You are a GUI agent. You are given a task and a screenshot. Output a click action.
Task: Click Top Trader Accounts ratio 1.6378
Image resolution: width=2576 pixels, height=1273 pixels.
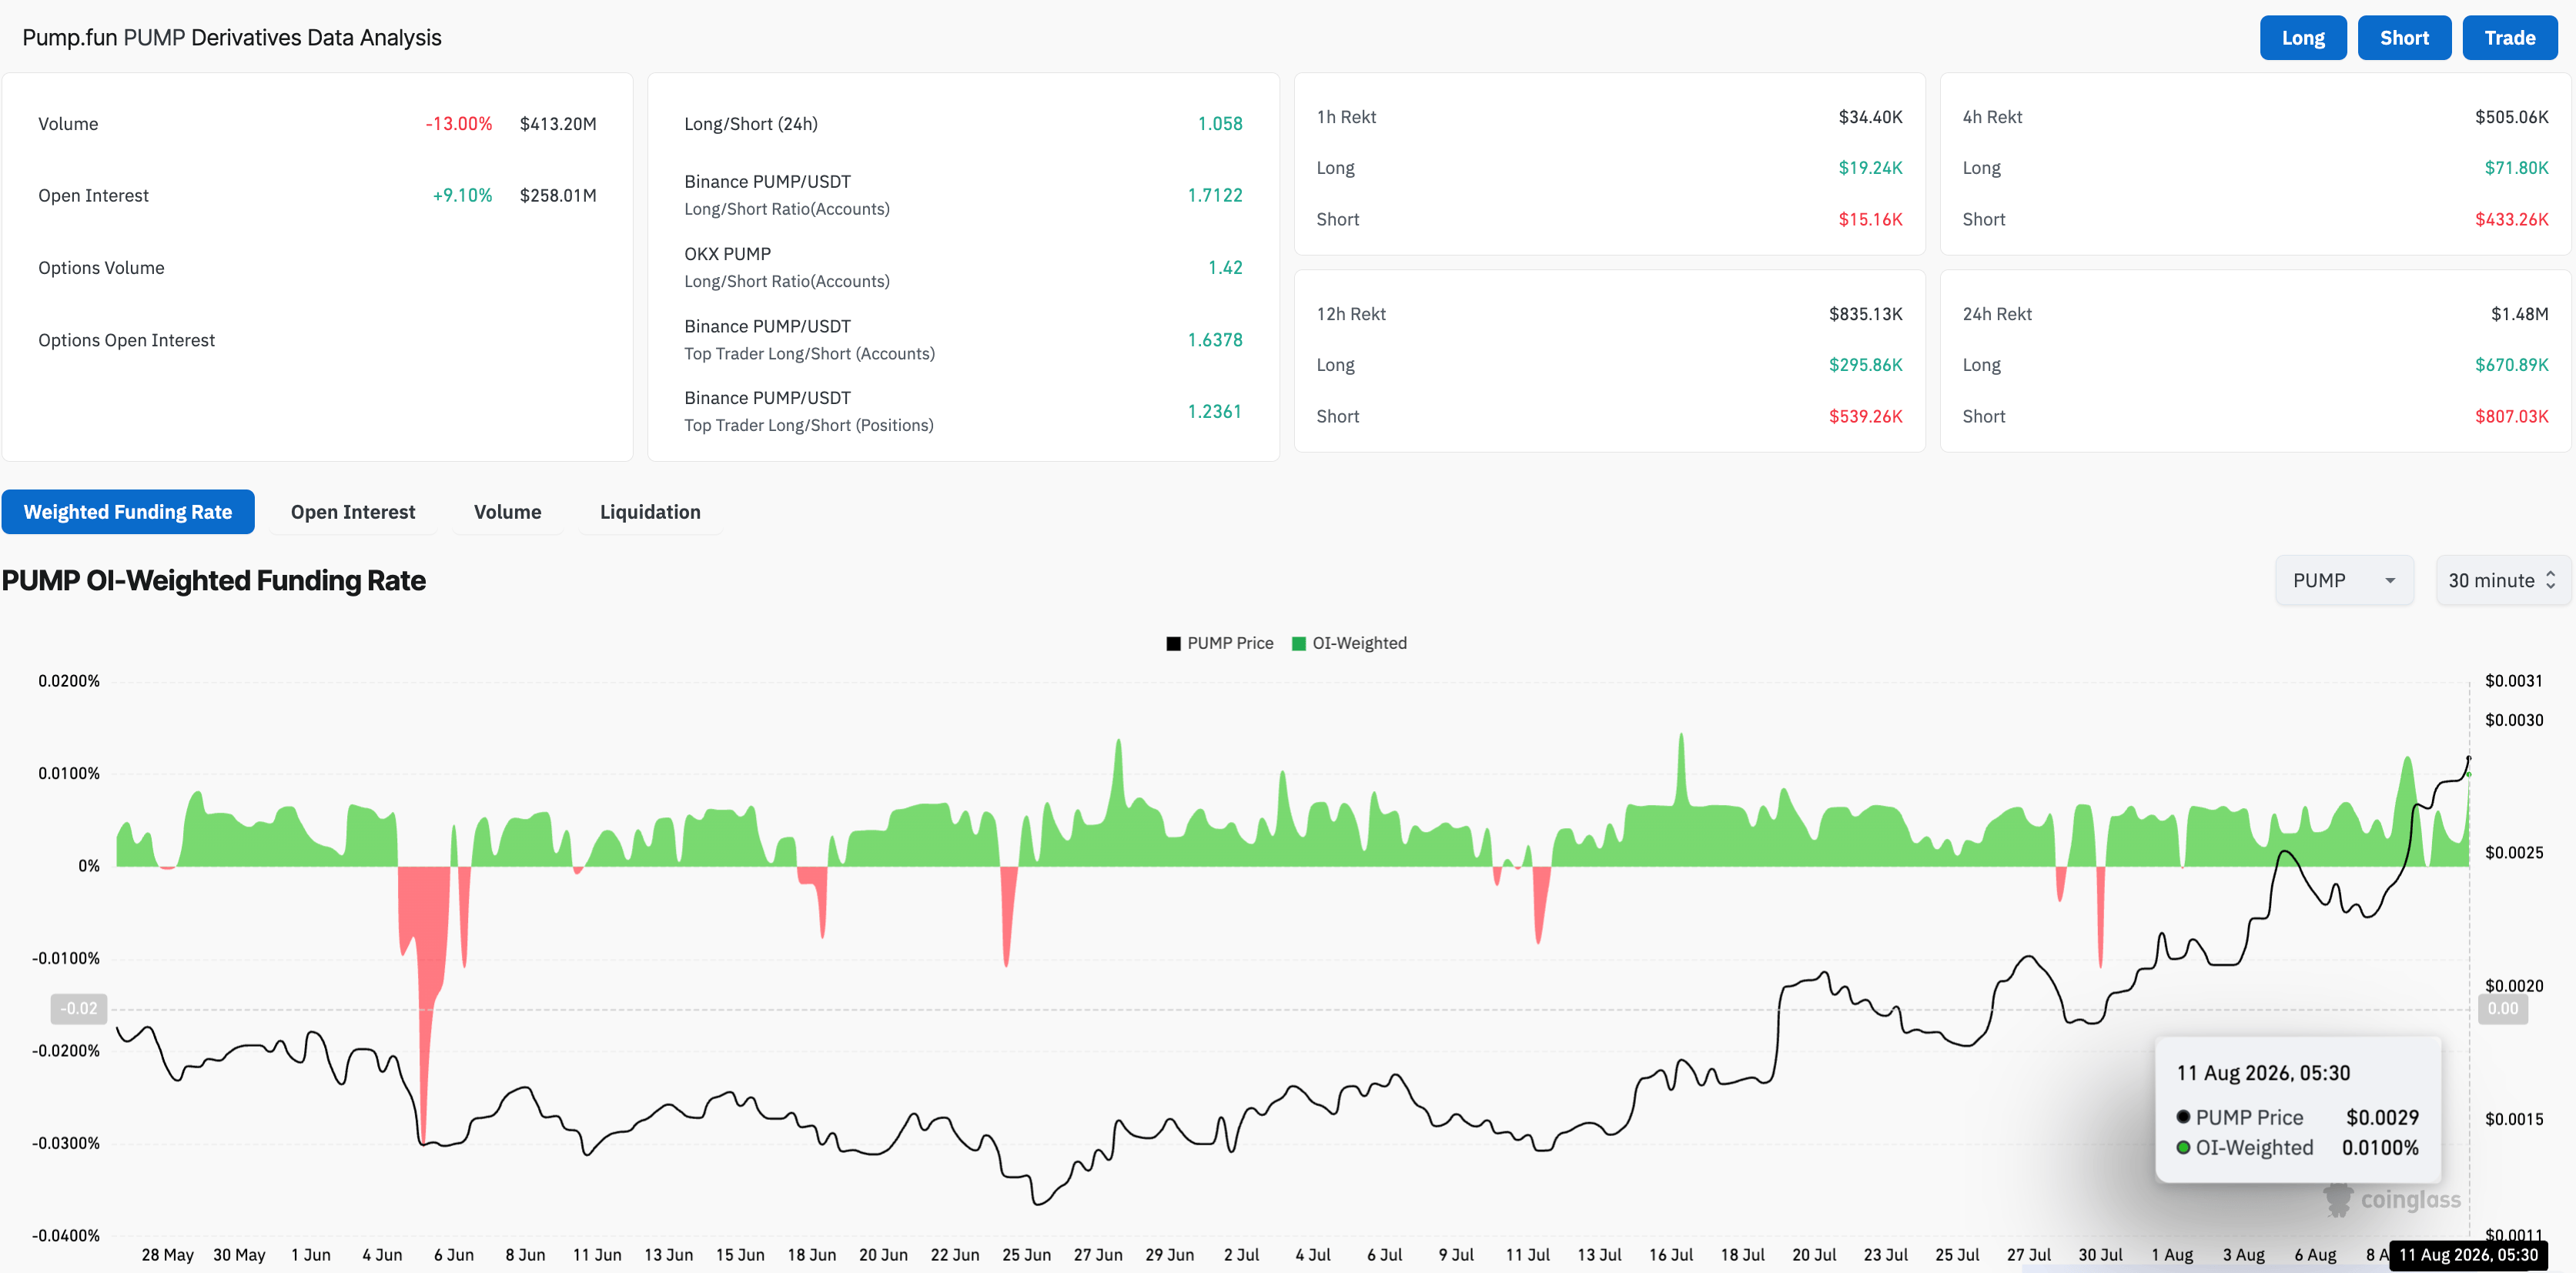[x=1215, y=340]
